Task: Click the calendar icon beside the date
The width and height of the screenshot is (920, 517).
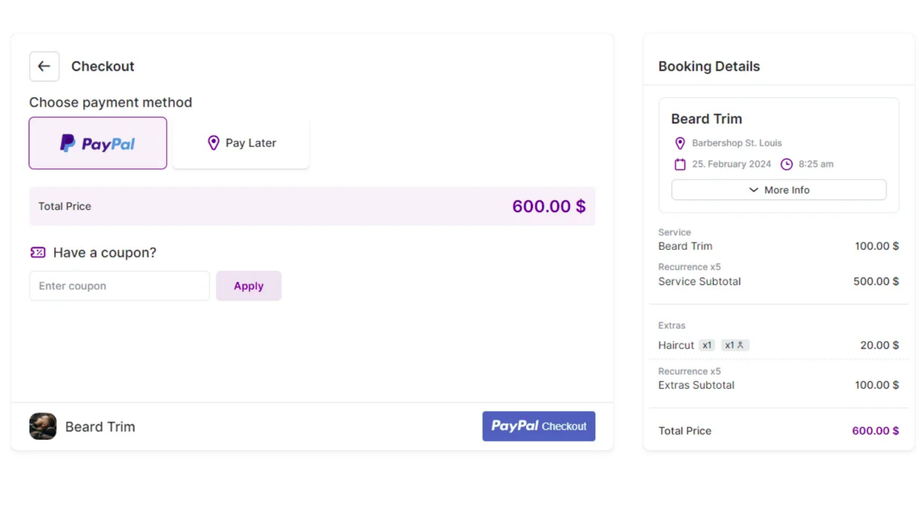Action: click(x=680, y=164)
